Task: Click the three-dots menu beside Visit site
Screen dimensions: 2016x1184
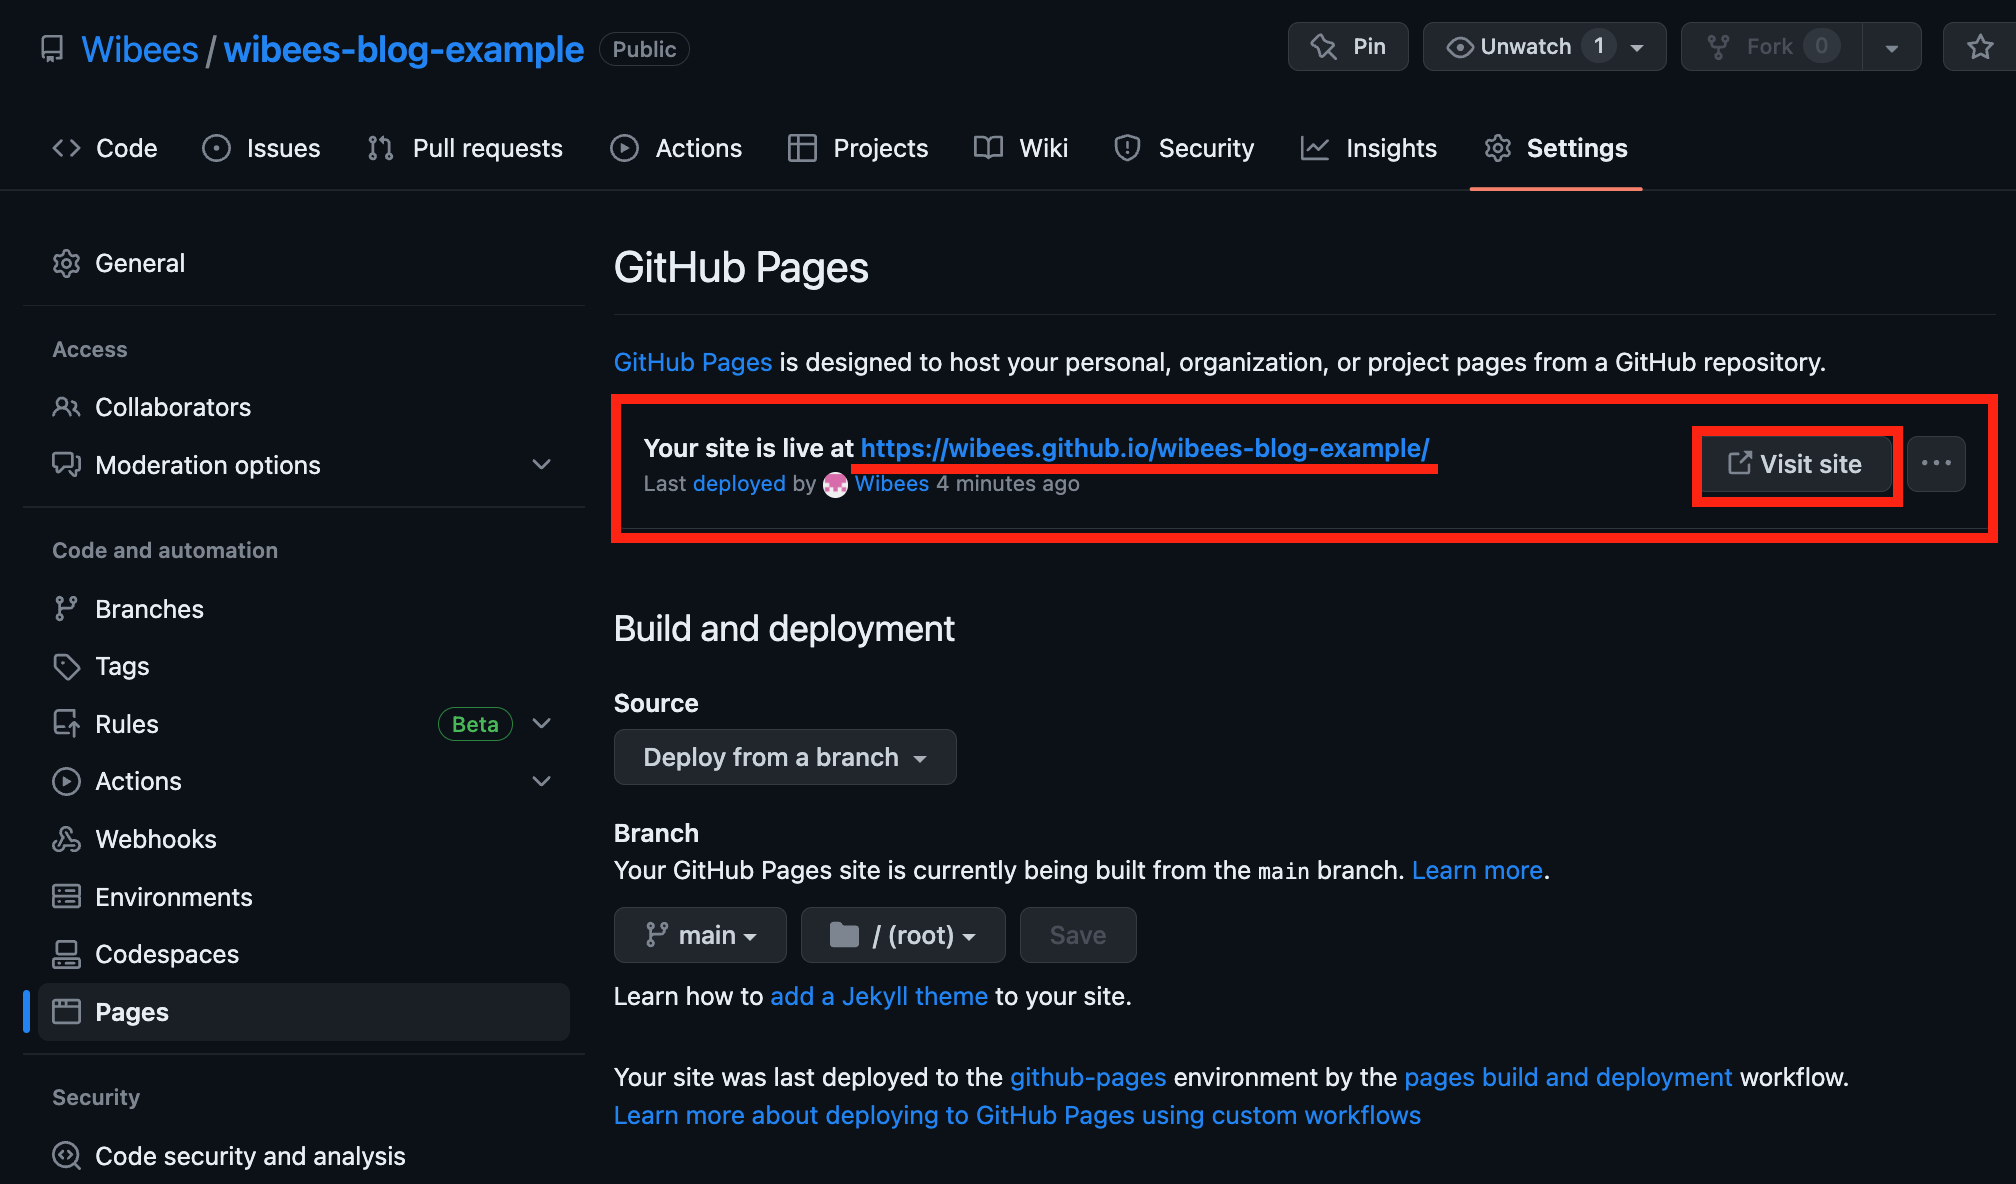Action: [1936, 463]
